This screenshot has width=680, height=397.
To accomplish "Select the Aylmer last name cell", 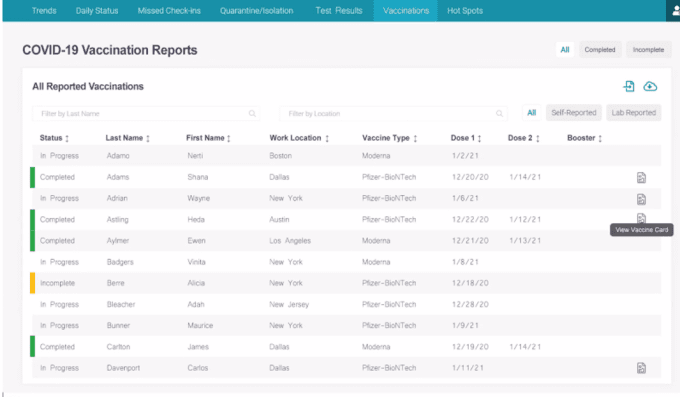I will pyautogui.click(x=118, y=241).
